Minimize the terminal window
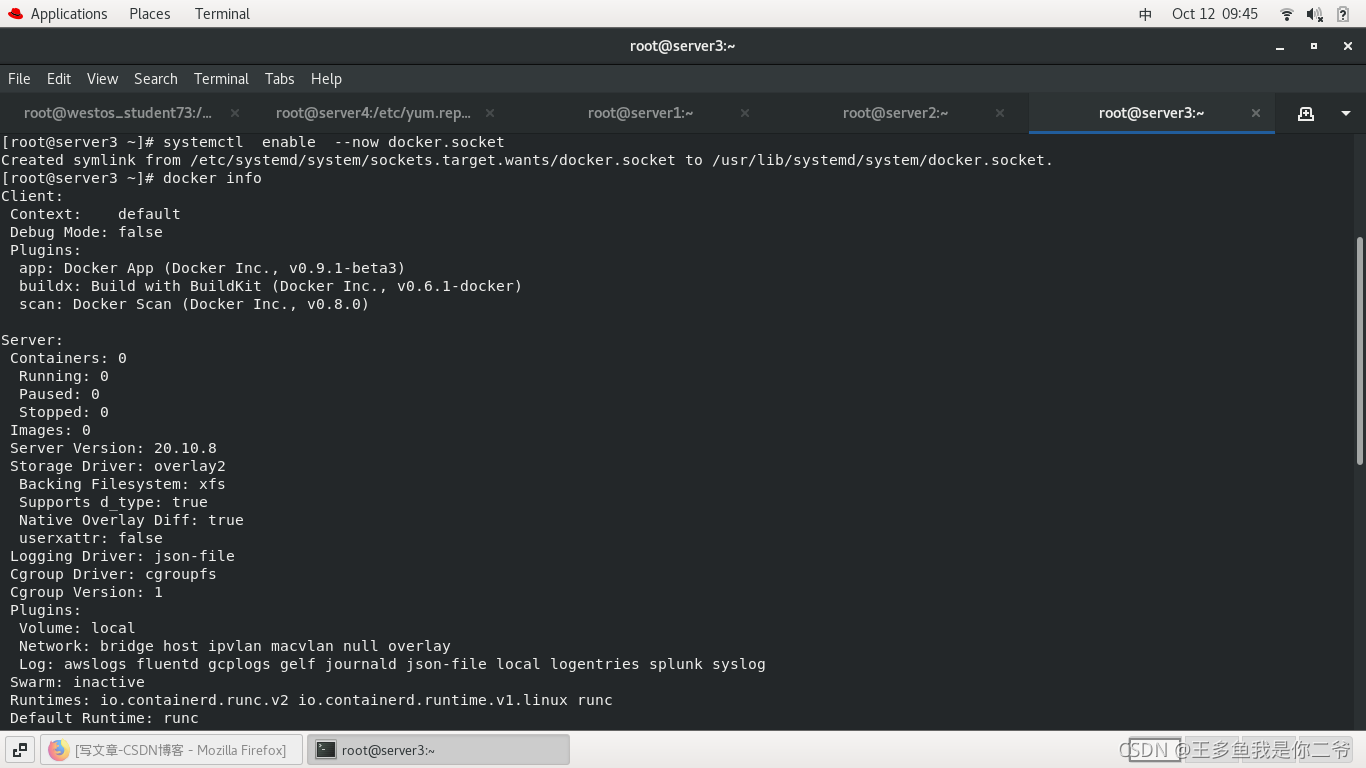This screenshot has height=768, width=1366. tap(1280, 46)
